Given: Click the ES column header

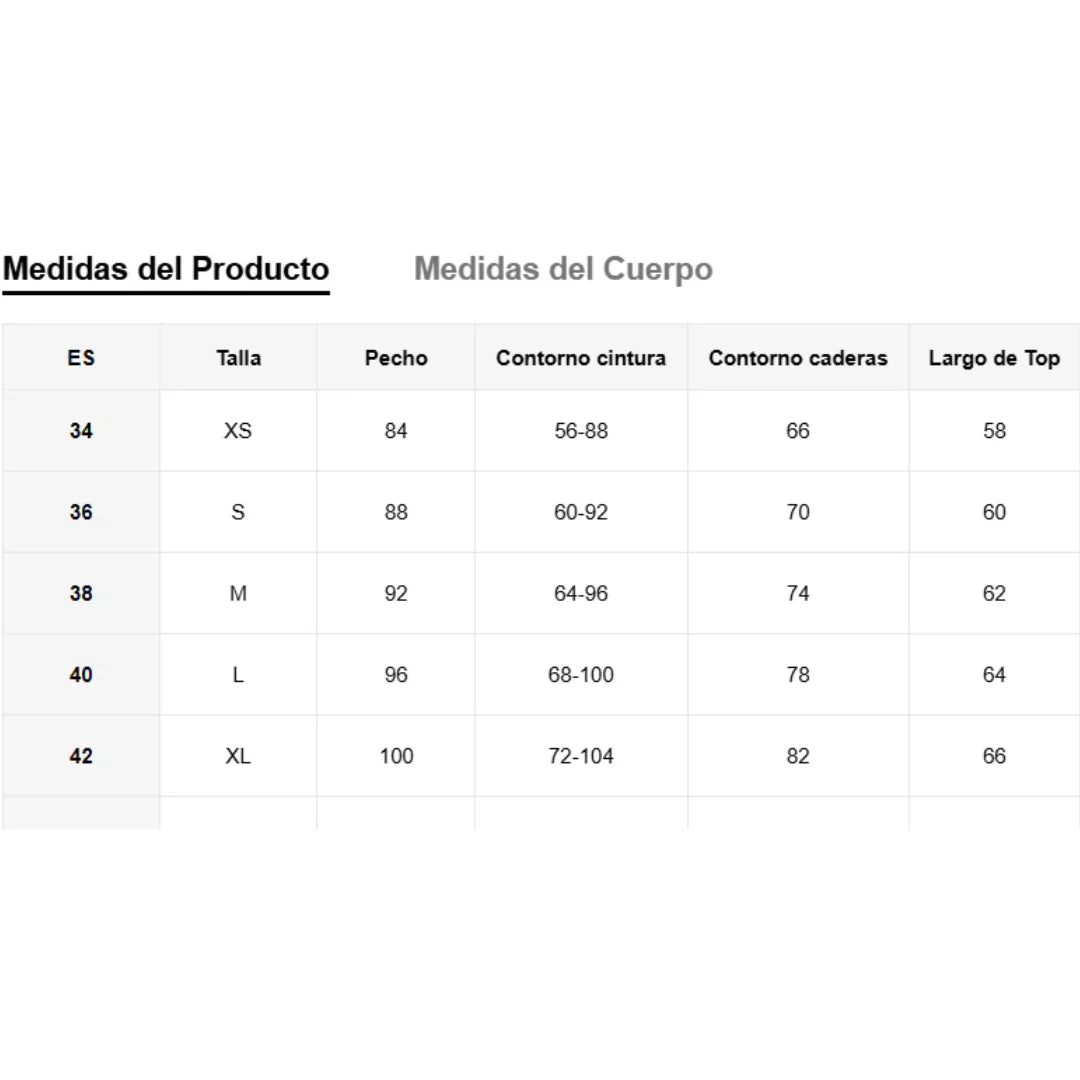Looking at the screenshot, I should point(81,358).
